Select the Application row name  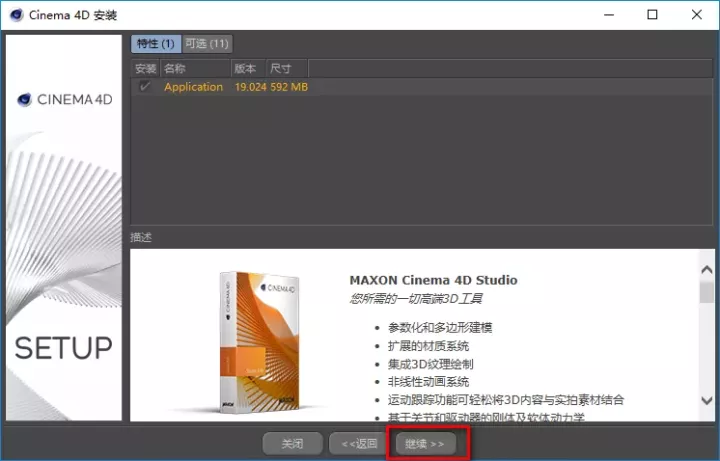194,87
